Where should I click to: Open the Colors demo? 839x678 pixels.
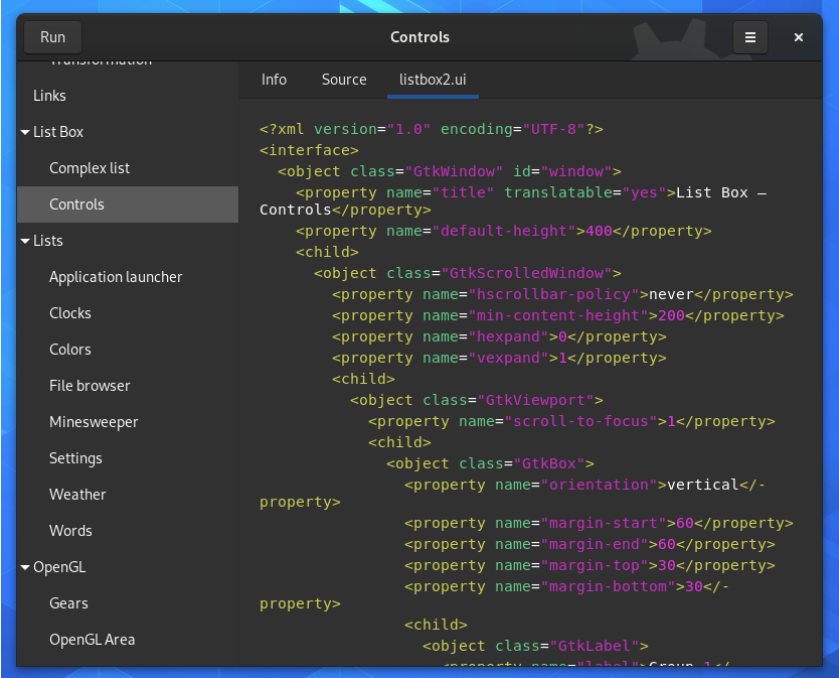[x=69, y=349]
